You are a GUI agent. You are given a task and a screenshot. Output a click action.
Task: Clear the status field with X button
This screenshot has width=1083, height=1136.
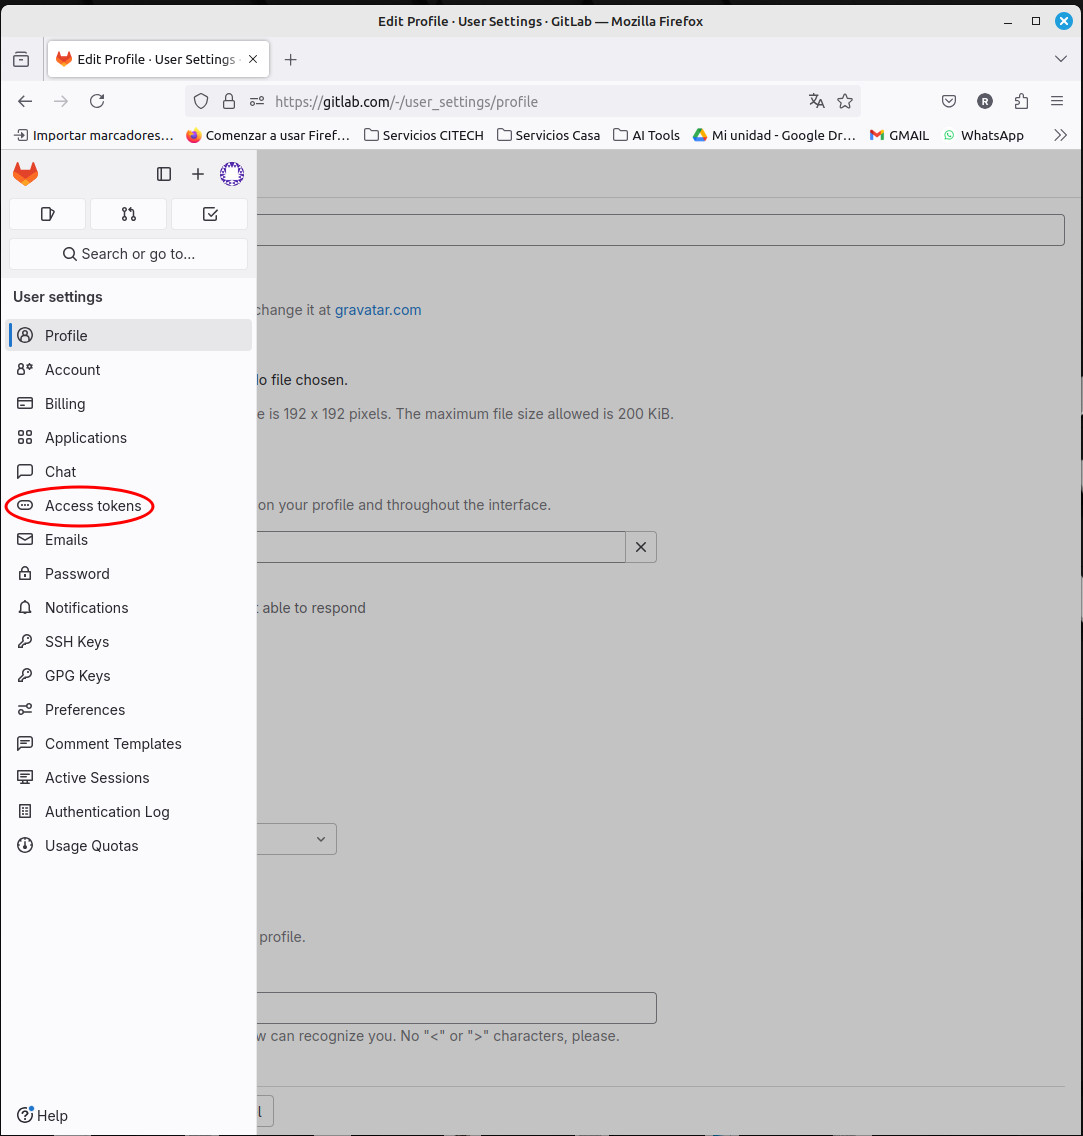coord(641,547)
